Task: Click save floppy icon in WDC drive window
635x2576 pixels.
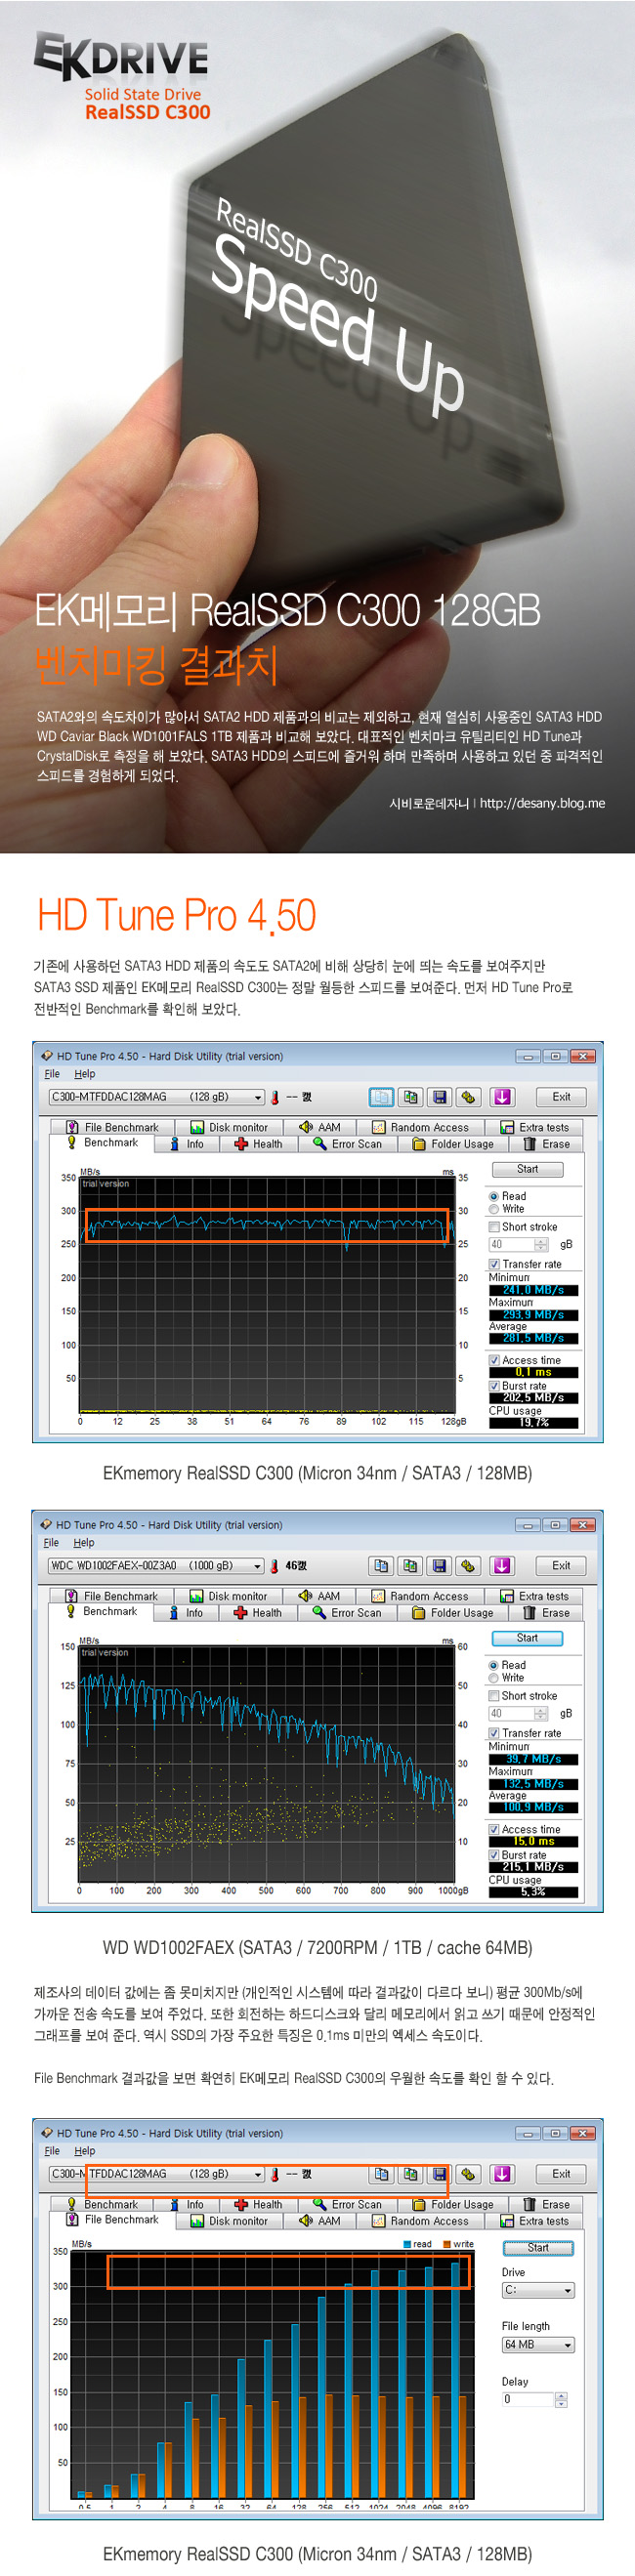Action: (439, 1566)
